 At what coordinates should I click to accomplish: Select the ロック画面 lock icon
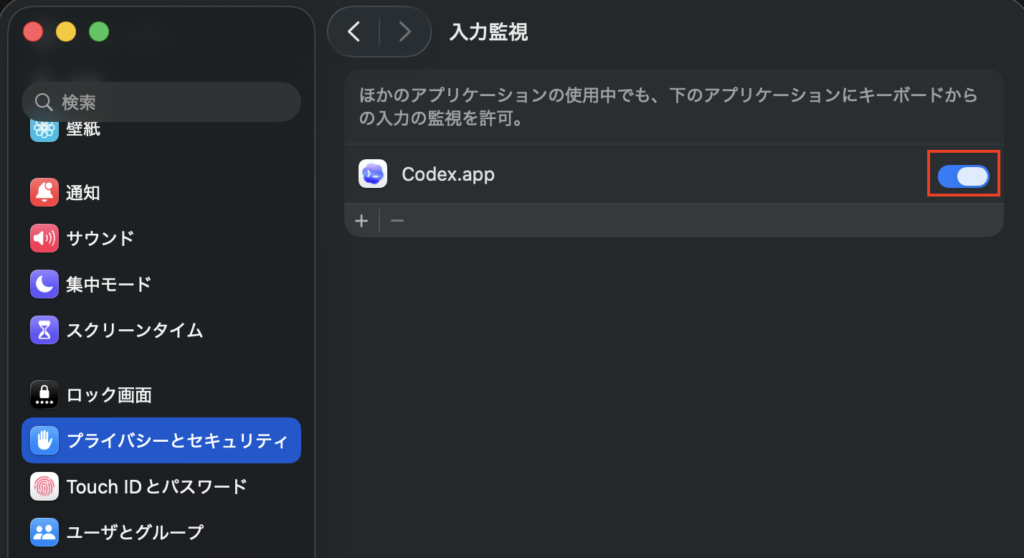(x=44, y=395)
